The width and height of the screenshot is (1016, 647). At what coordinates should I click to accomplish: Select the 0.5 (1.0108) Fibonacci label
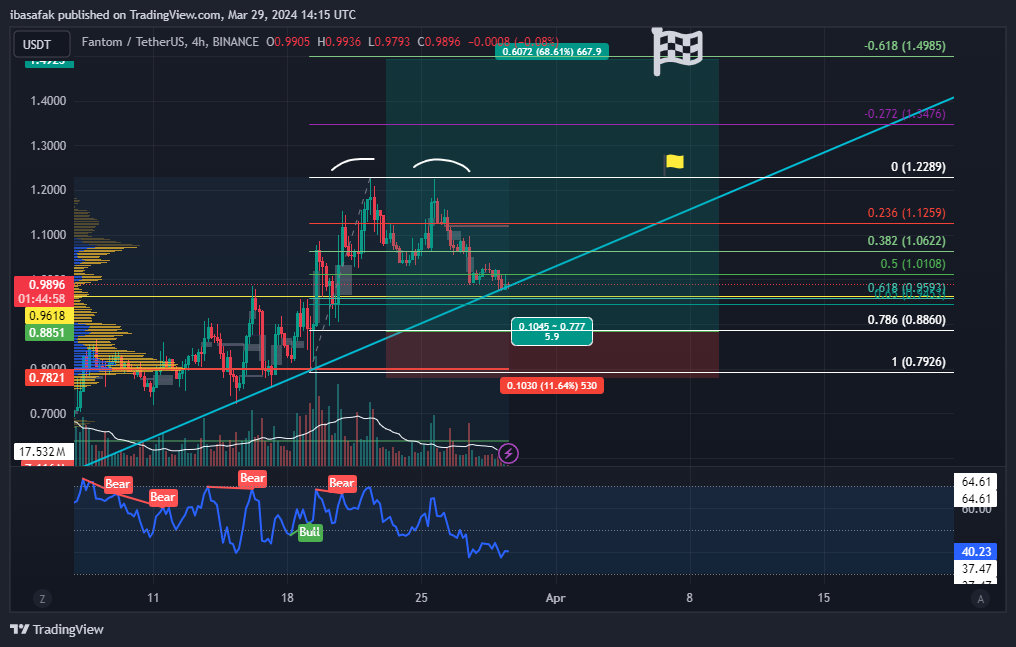pyautogui.click(x=913, y=264)
